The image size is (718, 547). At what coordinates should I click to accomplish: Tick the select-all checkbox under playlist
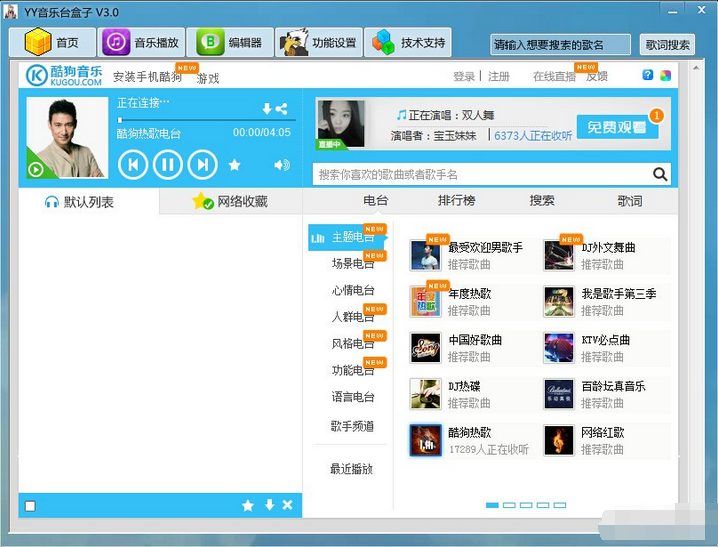coord(30,506)
